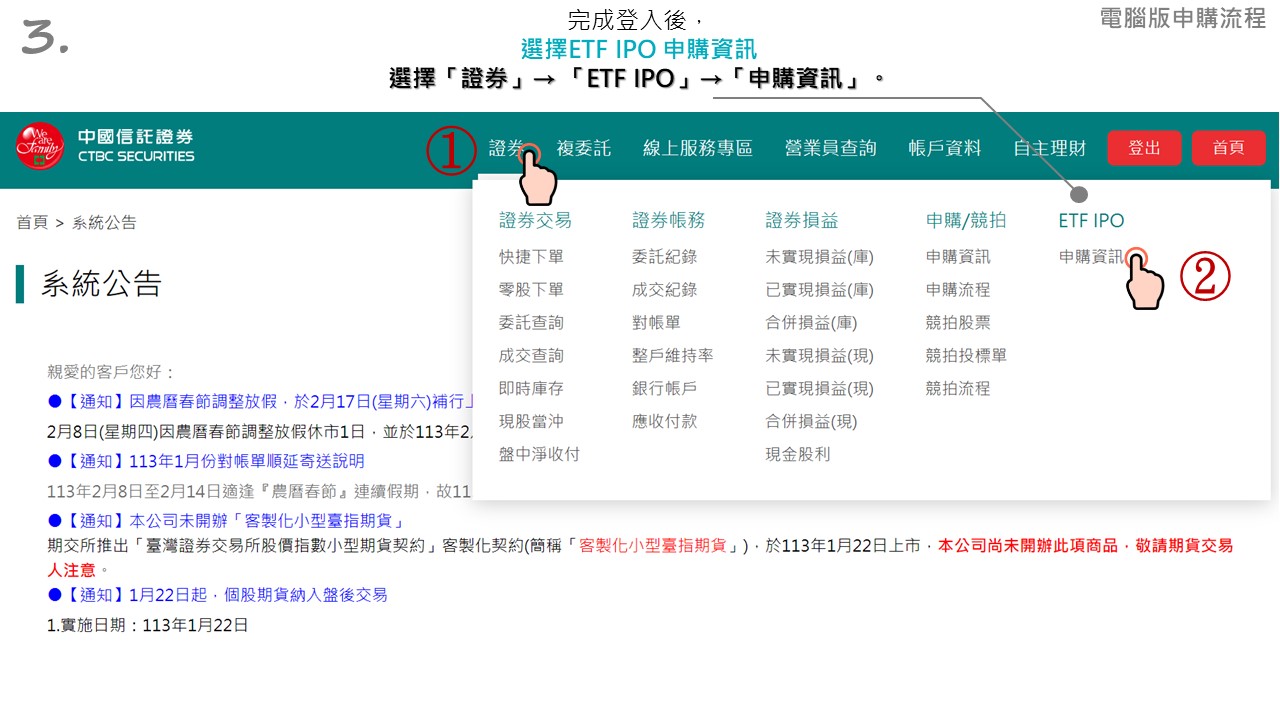The image size is (1280, 720).
Task: Open notice 本公司未開辦客製化小型臺指期貨
Action: point(225,521)
